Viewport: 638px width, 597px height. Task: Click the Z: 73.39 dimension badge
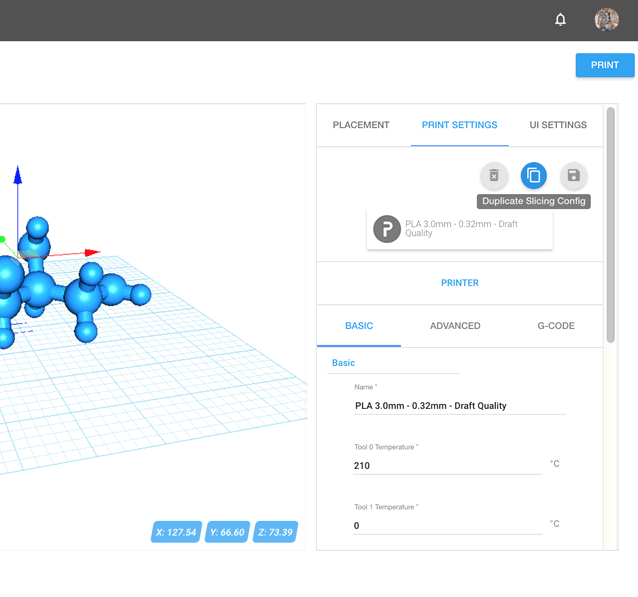click(275, 532)
